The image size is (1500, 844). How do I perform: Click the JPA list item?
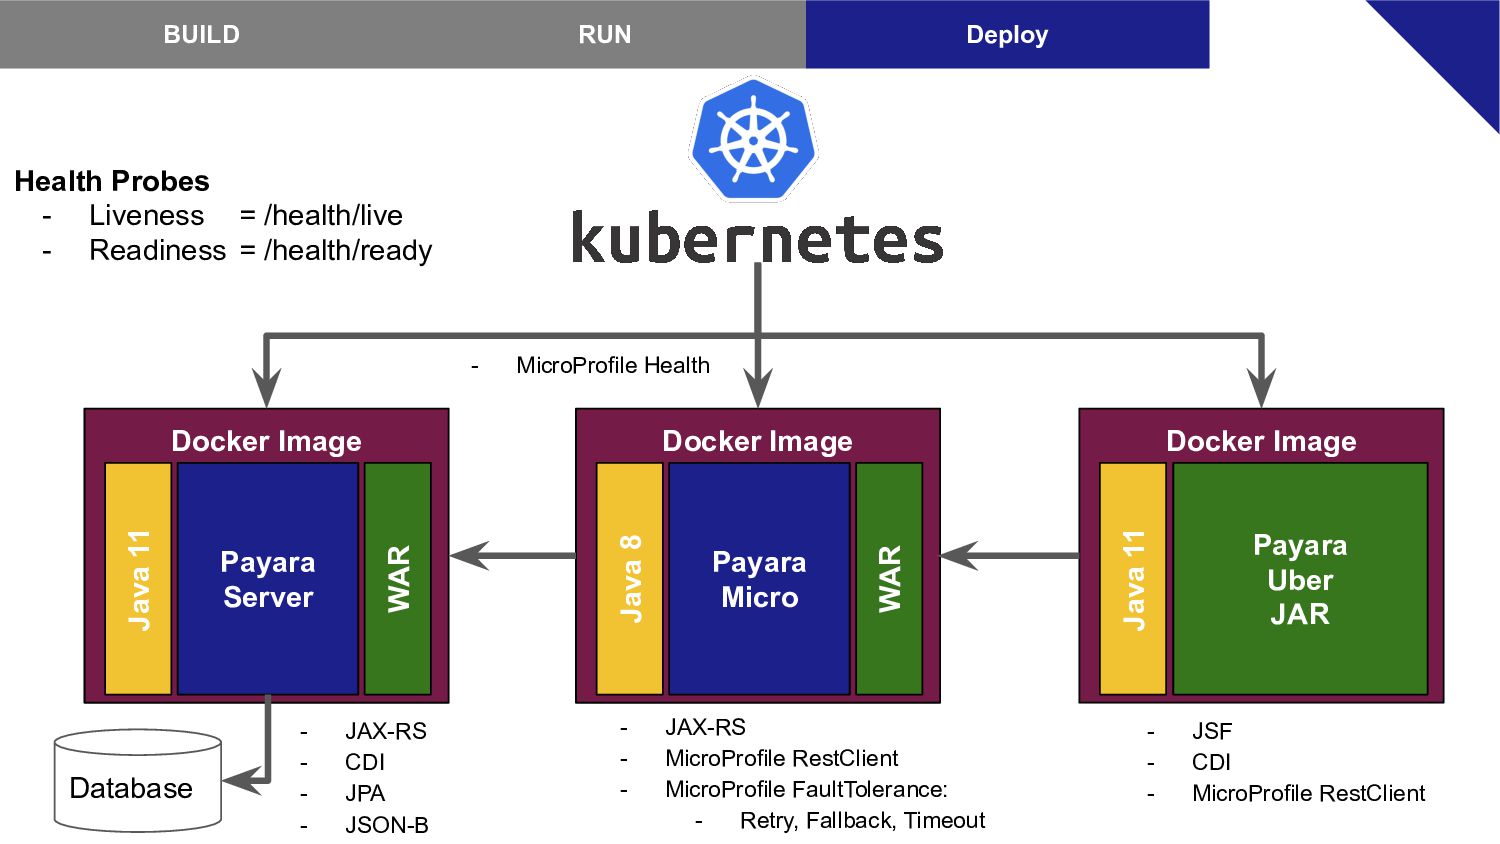point(365,793)
